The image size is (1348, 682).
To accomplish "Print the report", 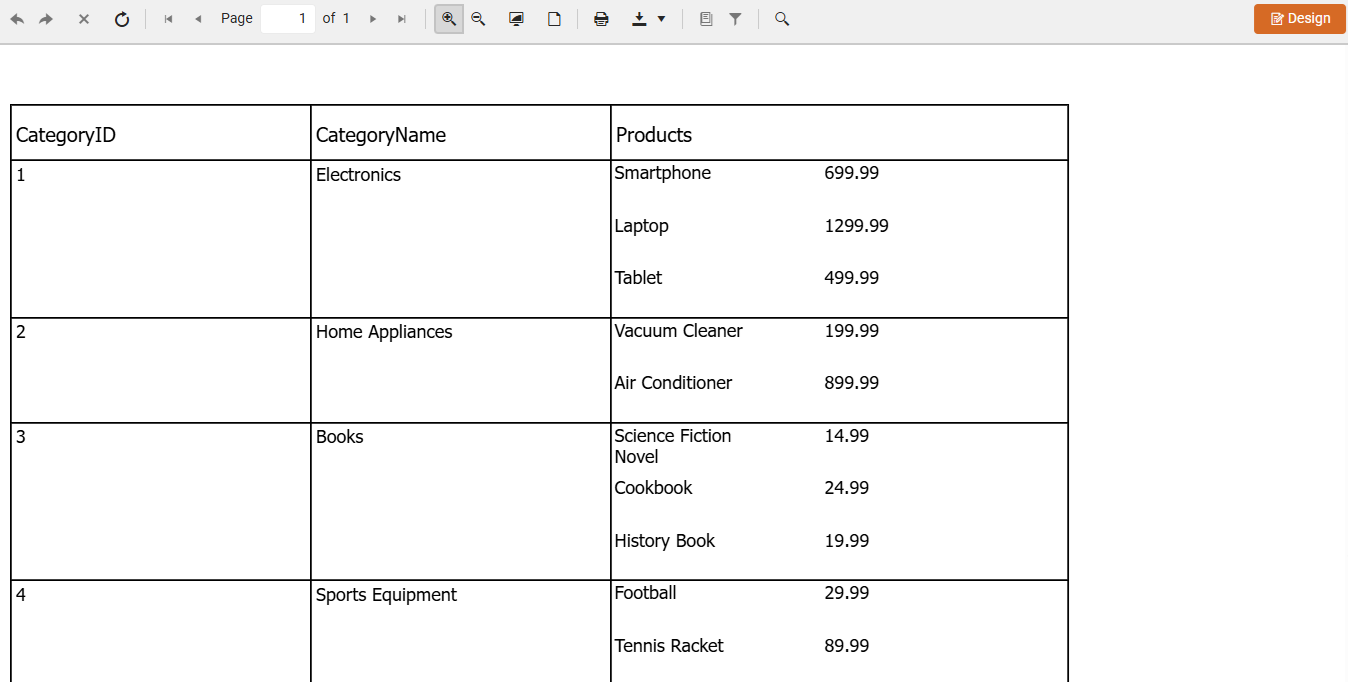I will point(601,18).
